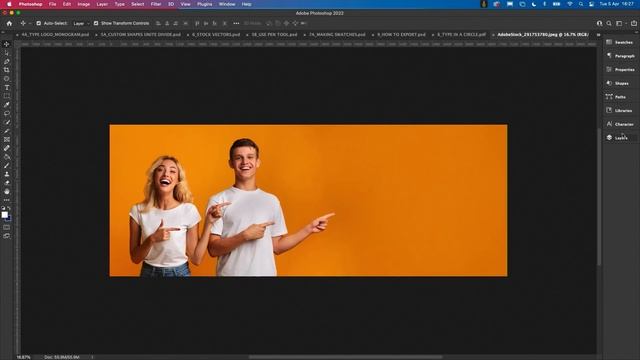640x360 pixels.
Task: Toggle Show Transform Controls checkbox
Action: tap(96, 23)
